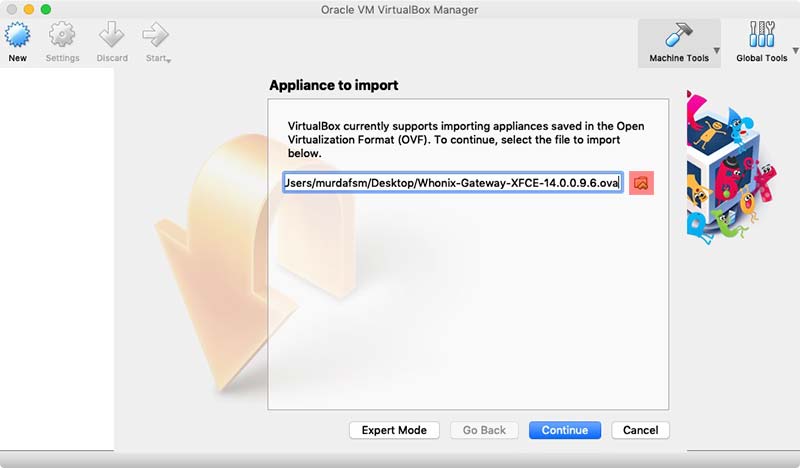Click the Discard arrow icon
This screenshot has height=468, width=800.
point(111,37)
